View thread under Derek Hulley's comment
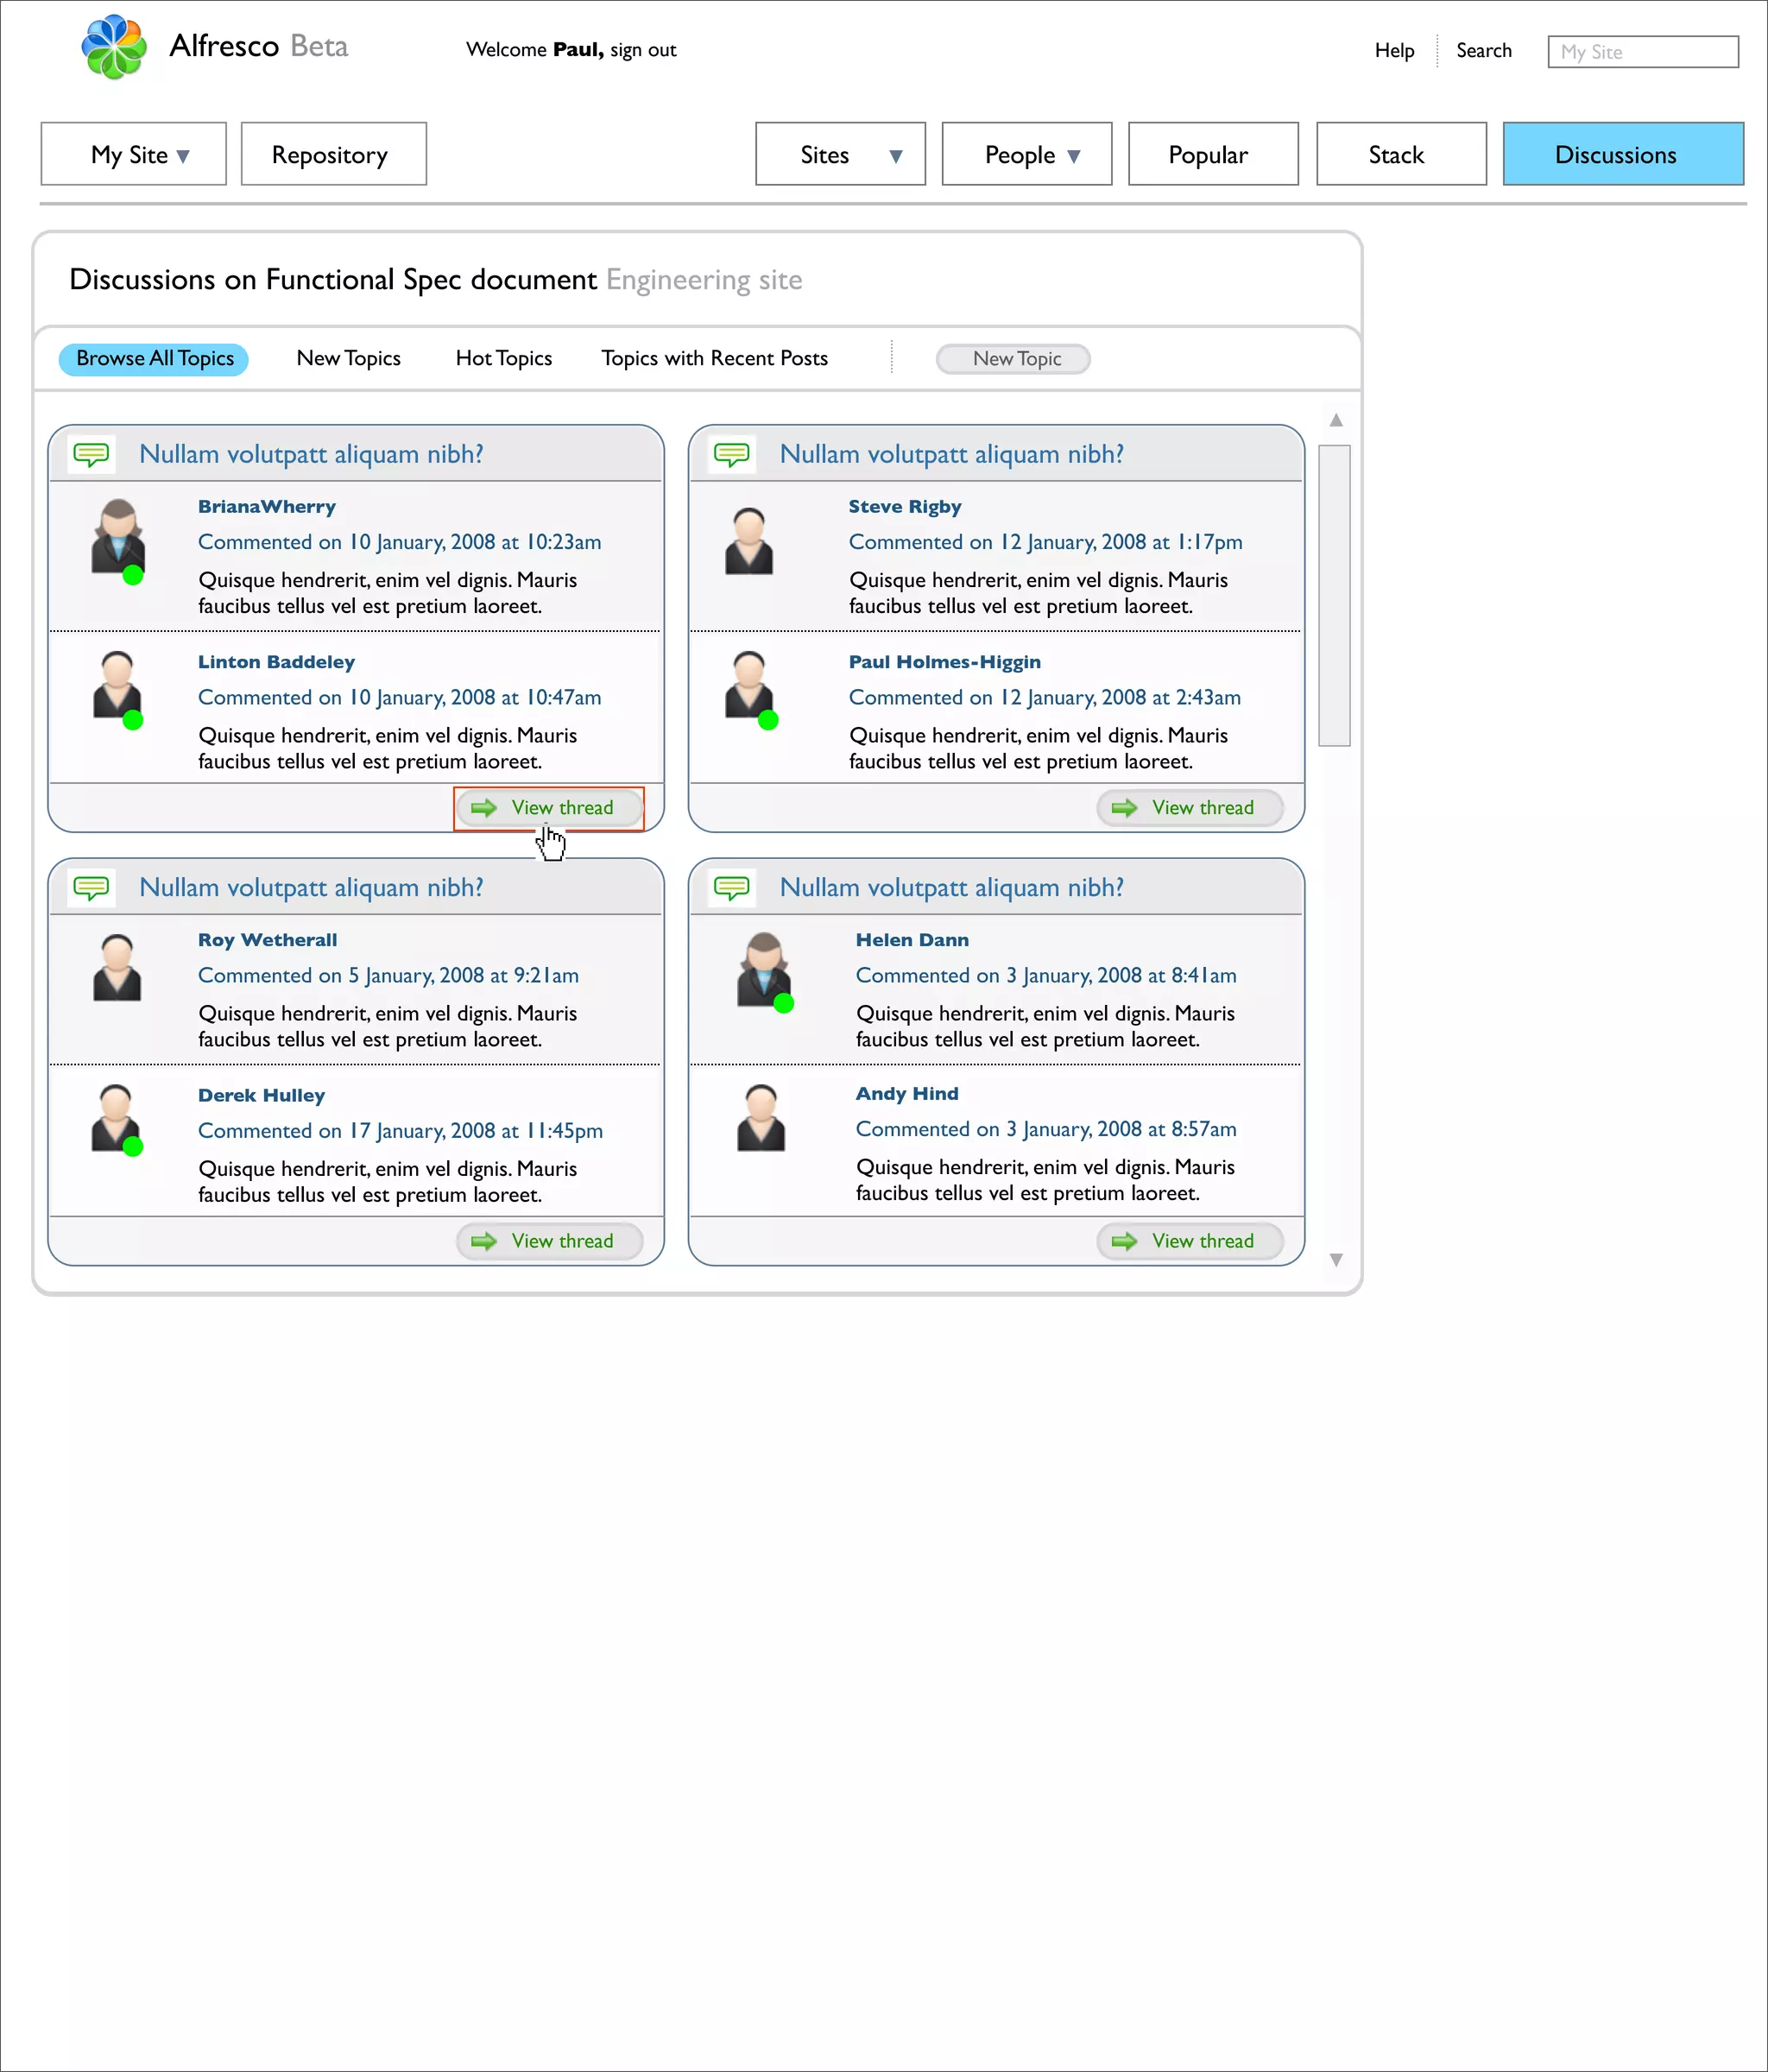The width and height of the screenshot is (1768, 2072). coord(549,1241)
